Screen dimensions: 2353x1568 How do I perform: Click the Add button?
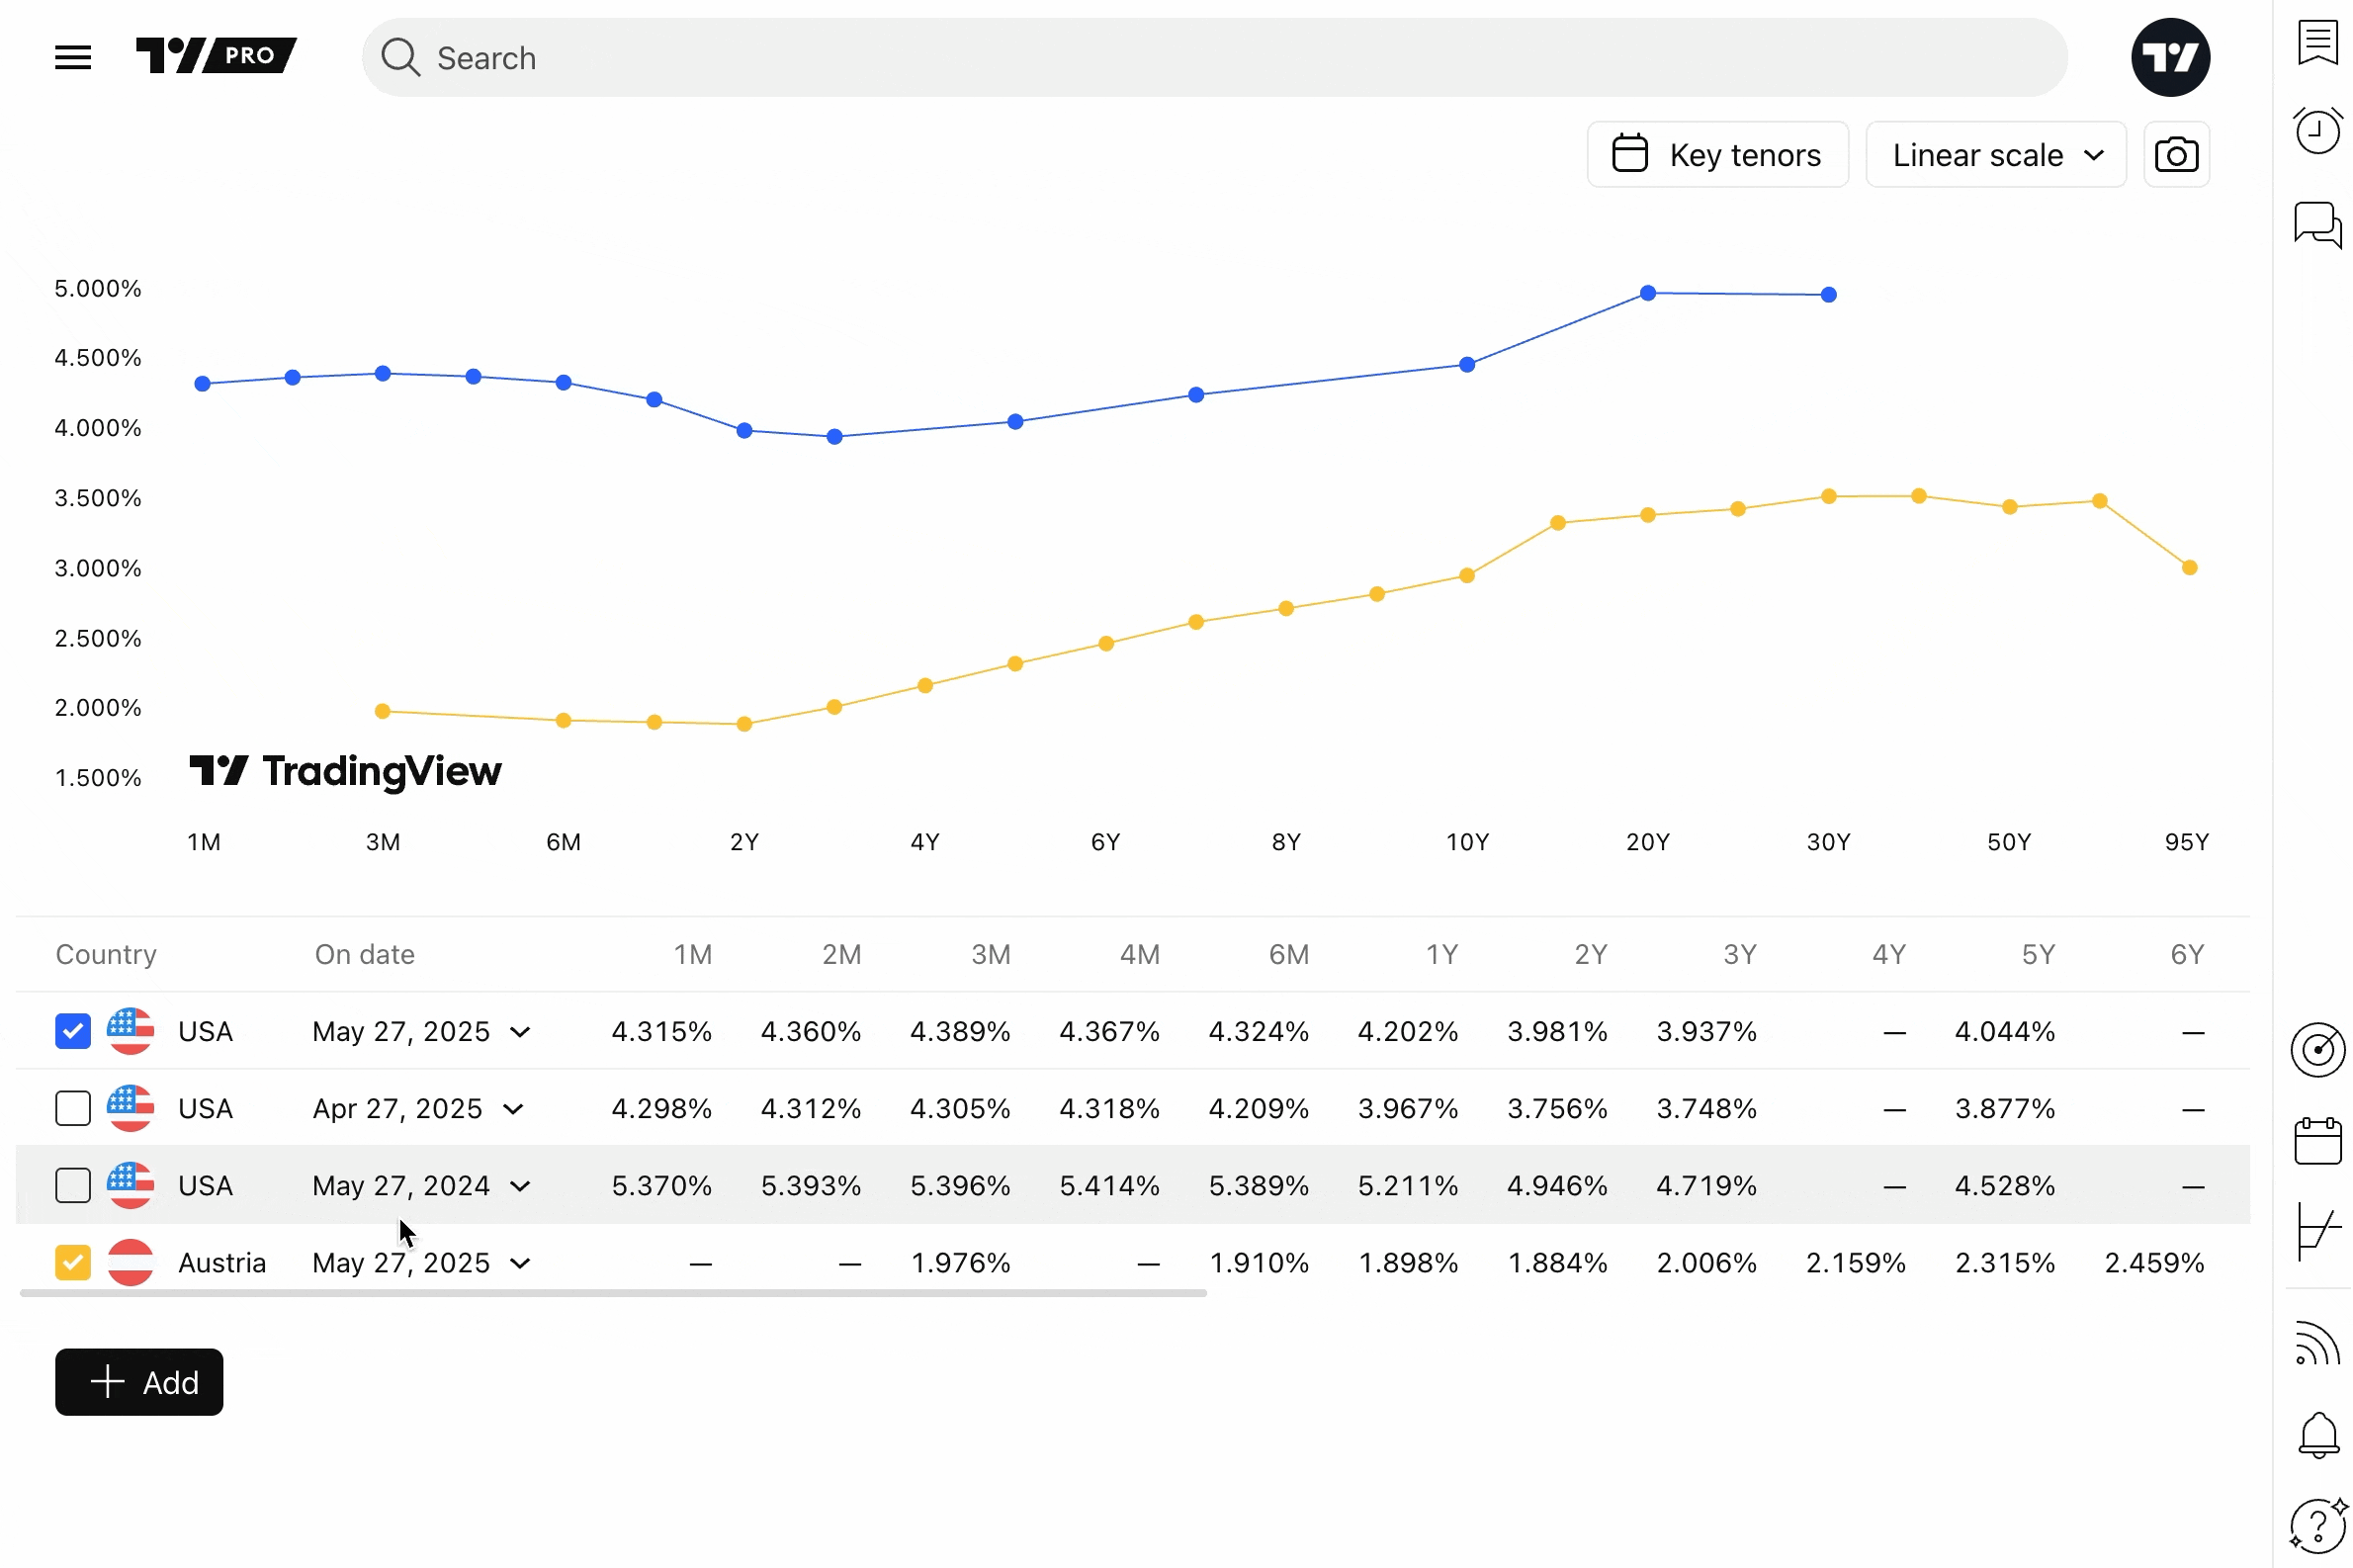[x=139, y=1381]
